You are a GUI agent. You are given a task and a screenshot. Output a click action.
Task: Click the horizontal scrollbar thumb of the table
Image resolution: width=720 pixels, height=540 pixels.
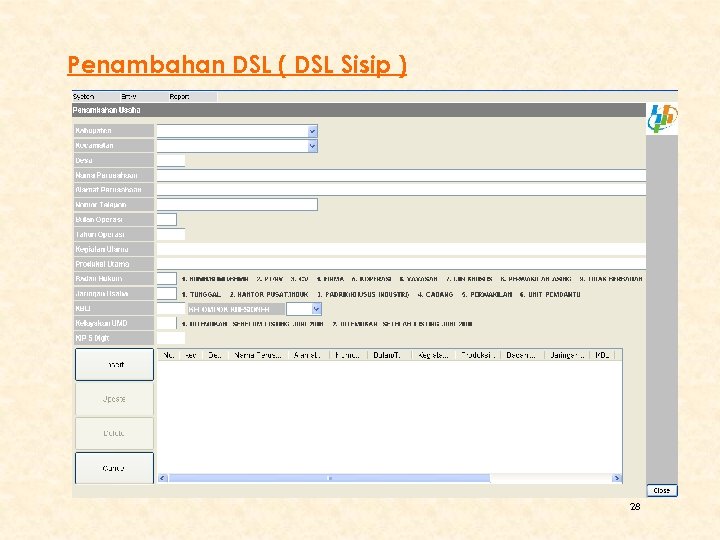click(329, 478)
